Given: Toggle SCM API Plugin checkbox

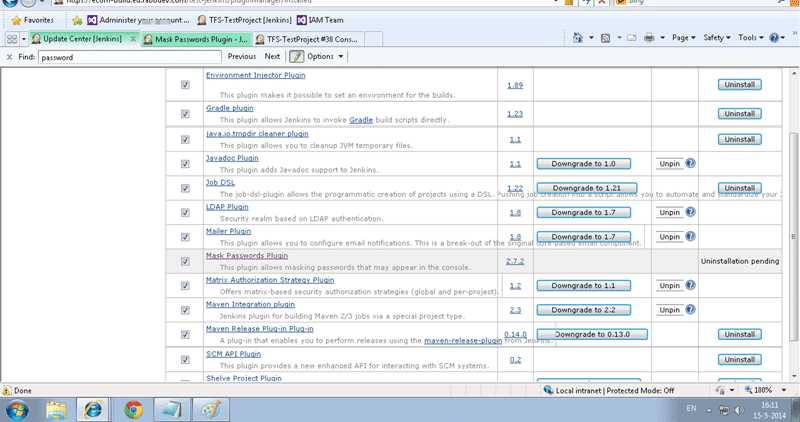Looking at the screenshot, I should [185, 360].
